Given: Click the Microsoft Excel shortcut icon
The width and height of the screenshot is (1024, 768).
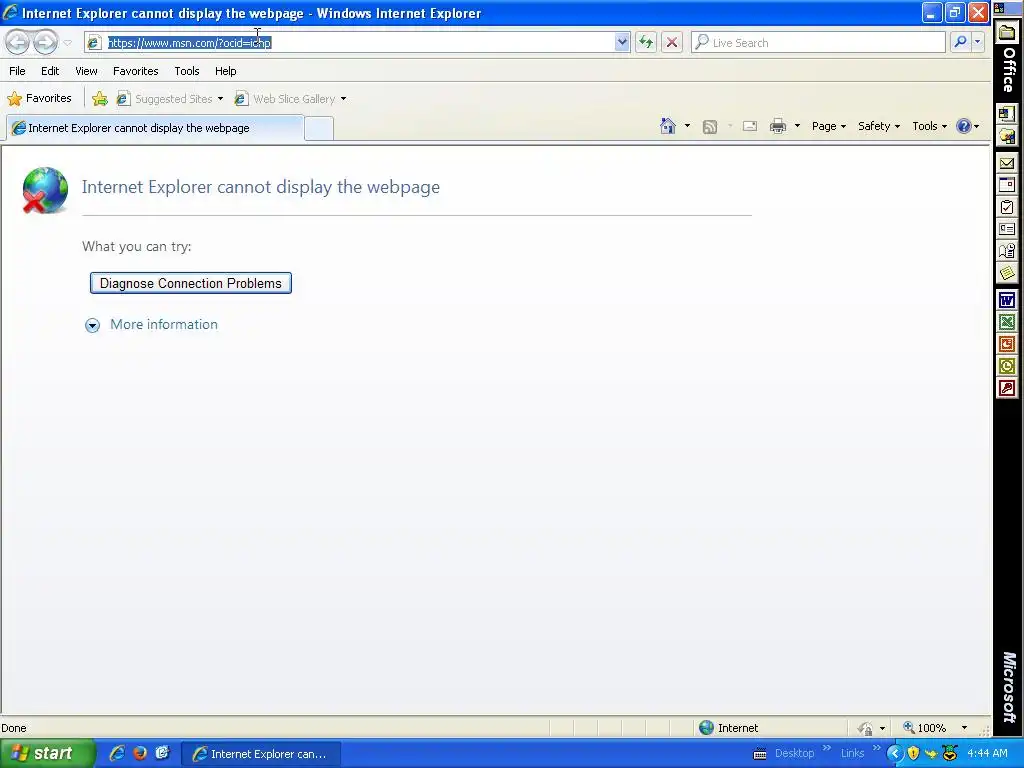Looking at the screenshot, I should (1006, 322).
